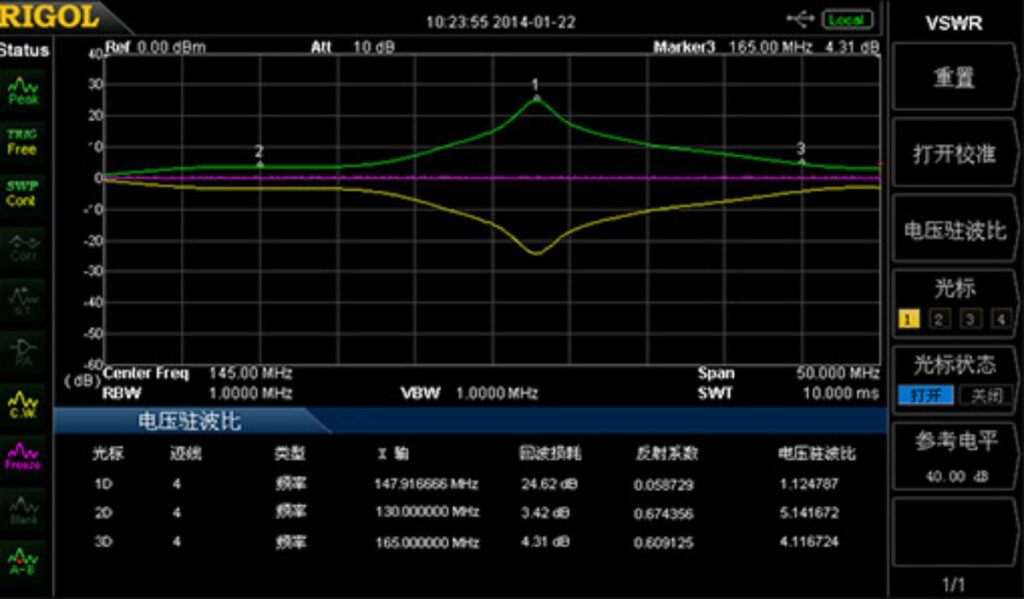Select marker 3 in the 光标 softkey
Image resolution: width=1024 pixels, height=599 pixels.
(x=970, y=320)
